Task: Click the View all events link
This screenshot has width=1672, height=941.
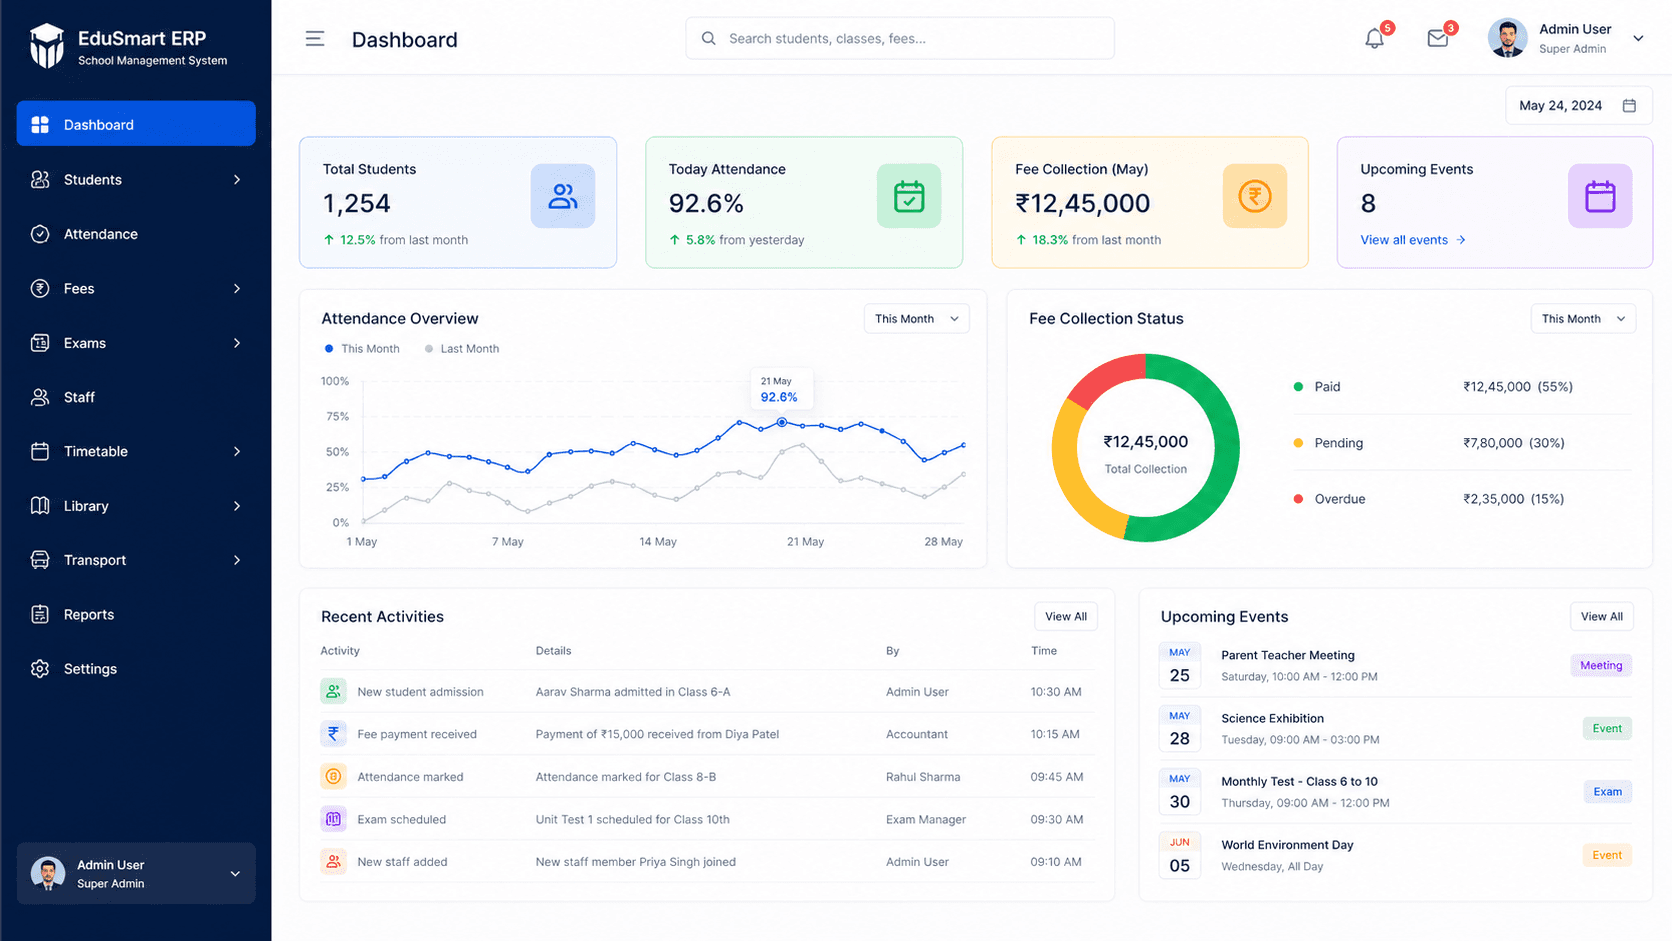Action: tap(1413, 240)
